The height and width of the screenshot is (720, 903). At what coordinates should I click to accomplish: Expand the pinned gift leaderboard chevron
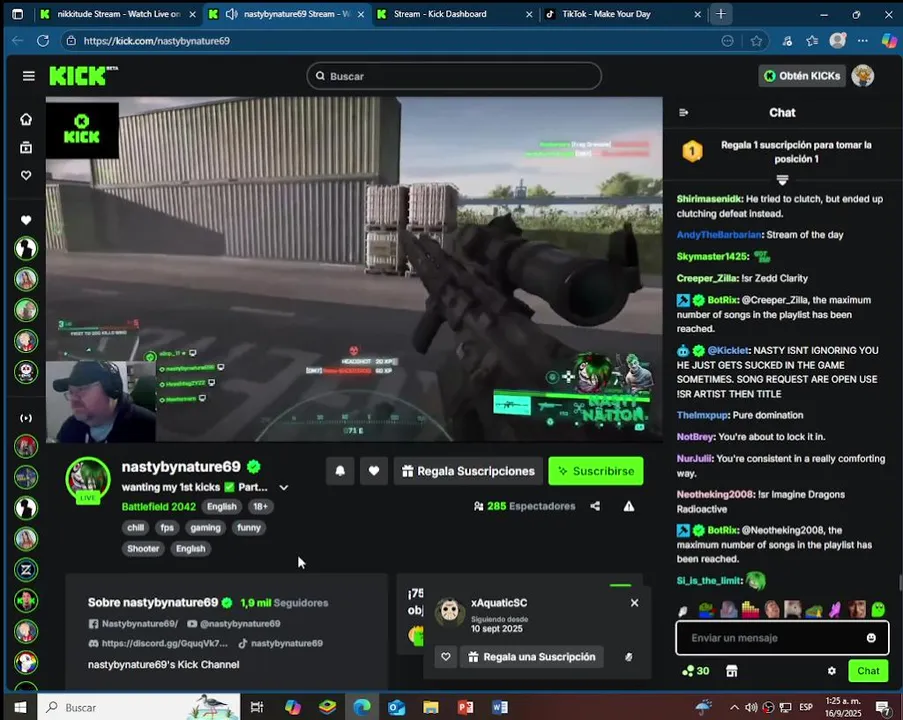[782, 180]
